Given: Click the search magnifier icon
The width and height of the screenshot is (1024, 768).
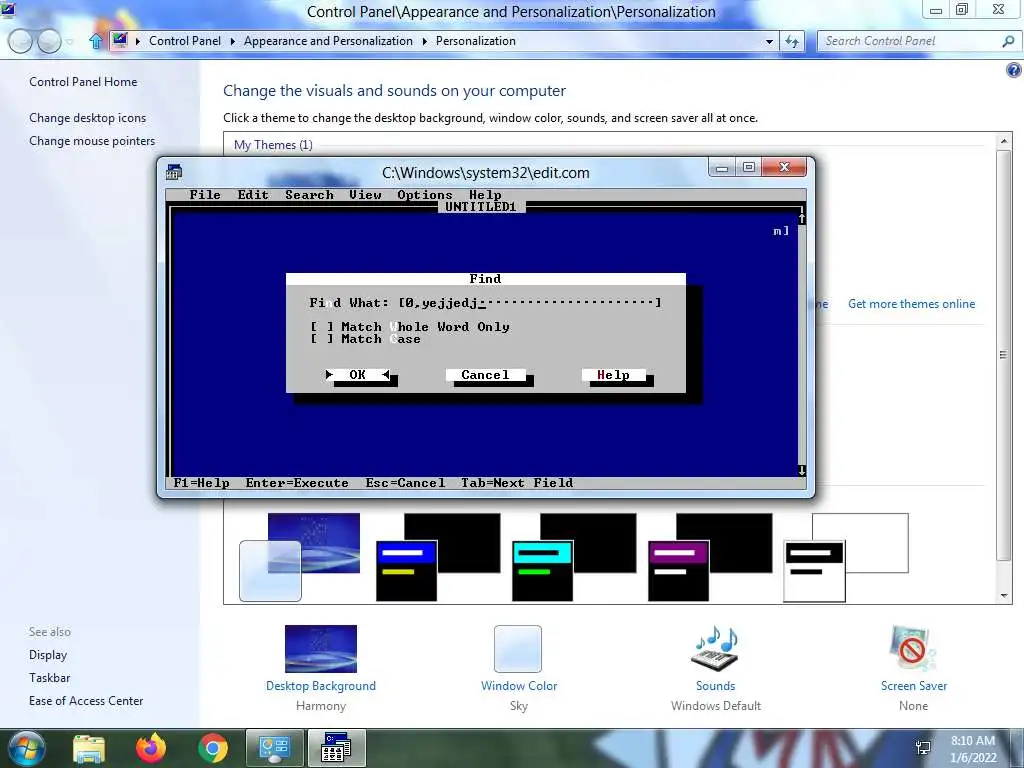Looking at the screenshot, I should point(1008,41).
